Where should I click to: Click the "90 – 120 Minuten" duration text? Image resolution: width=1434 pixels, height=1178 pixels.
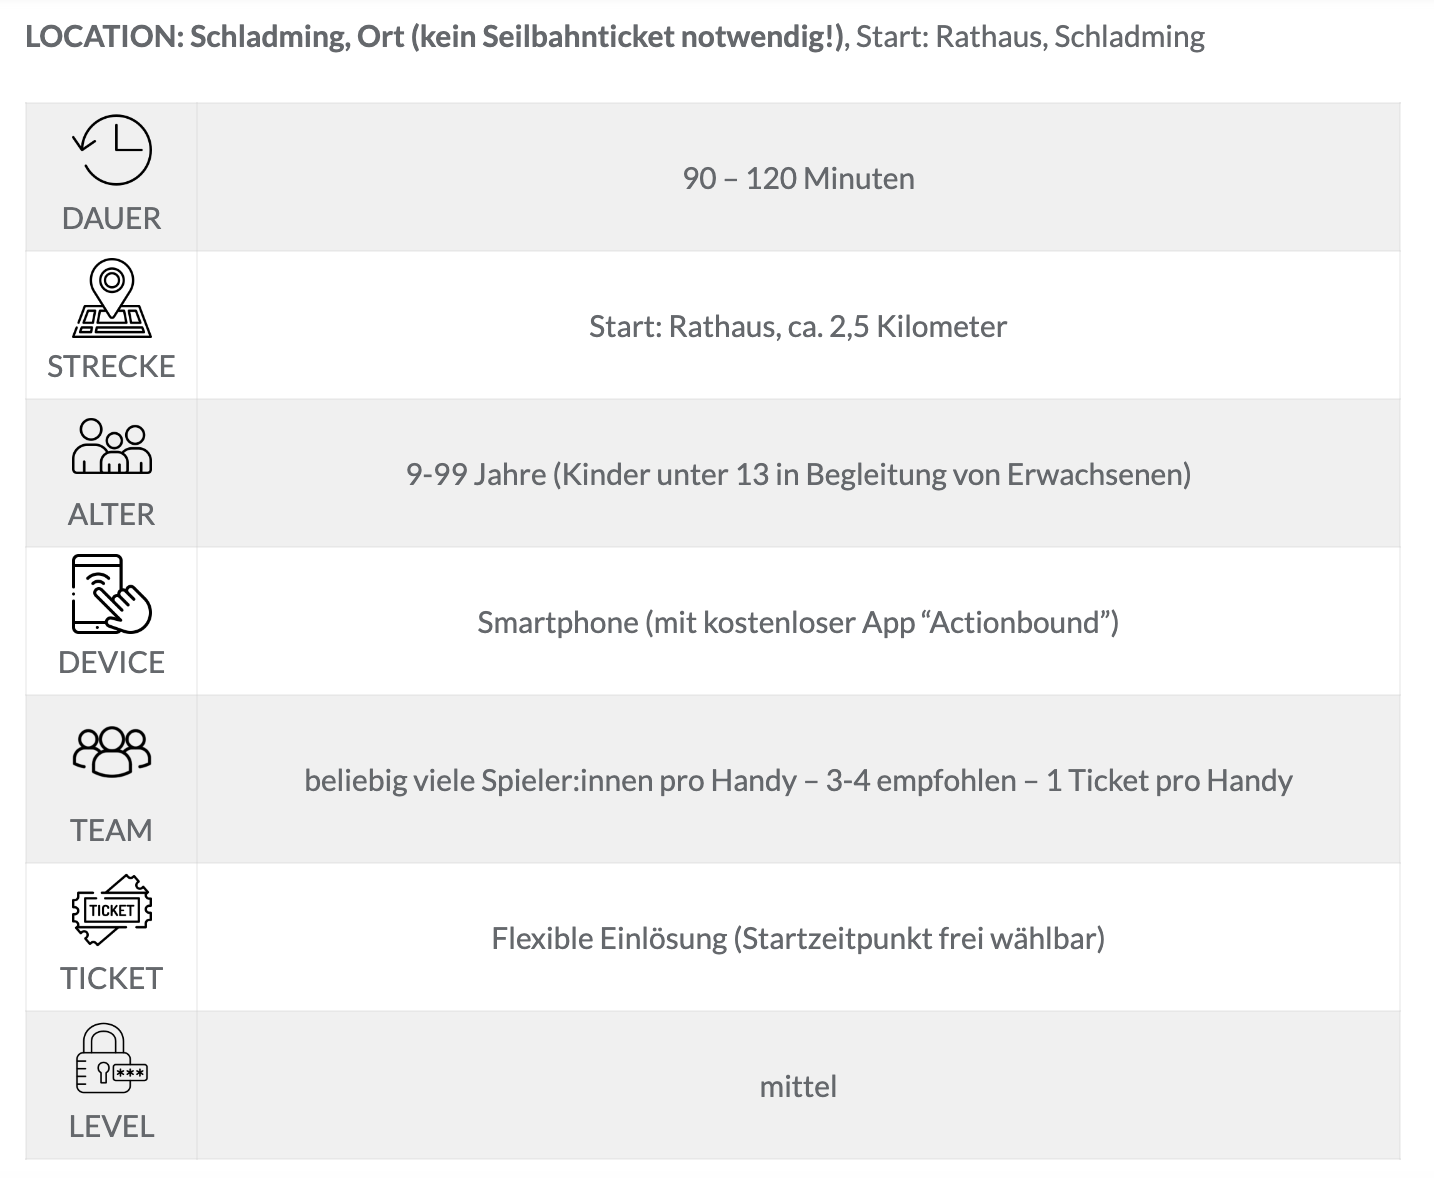click(798, 178)
